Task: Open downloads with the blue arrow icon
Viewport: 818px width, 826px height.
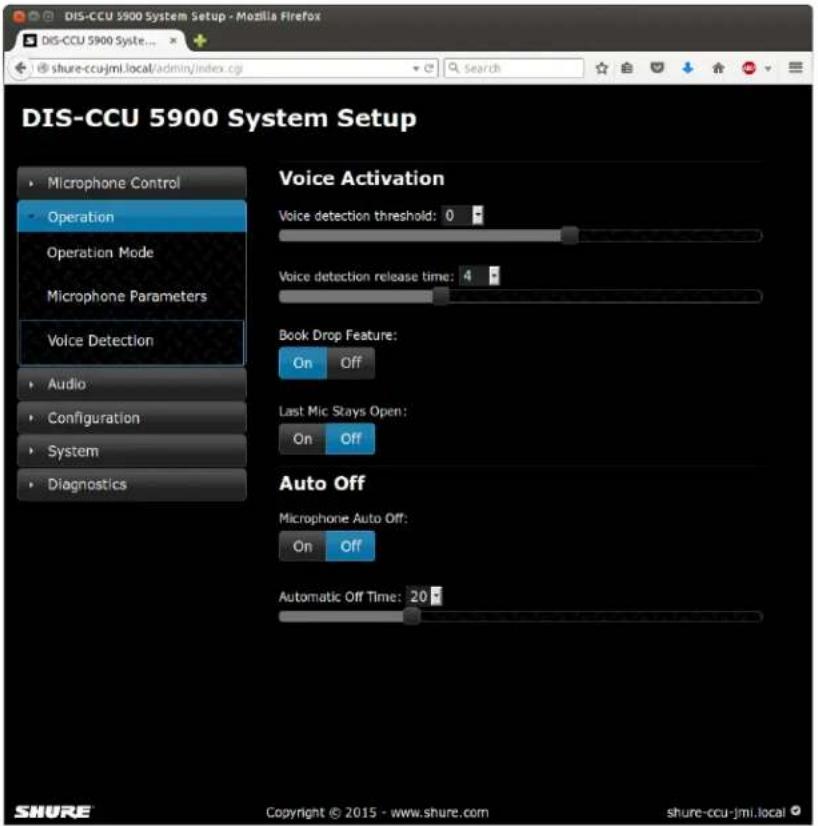Action: click(687, 68)
